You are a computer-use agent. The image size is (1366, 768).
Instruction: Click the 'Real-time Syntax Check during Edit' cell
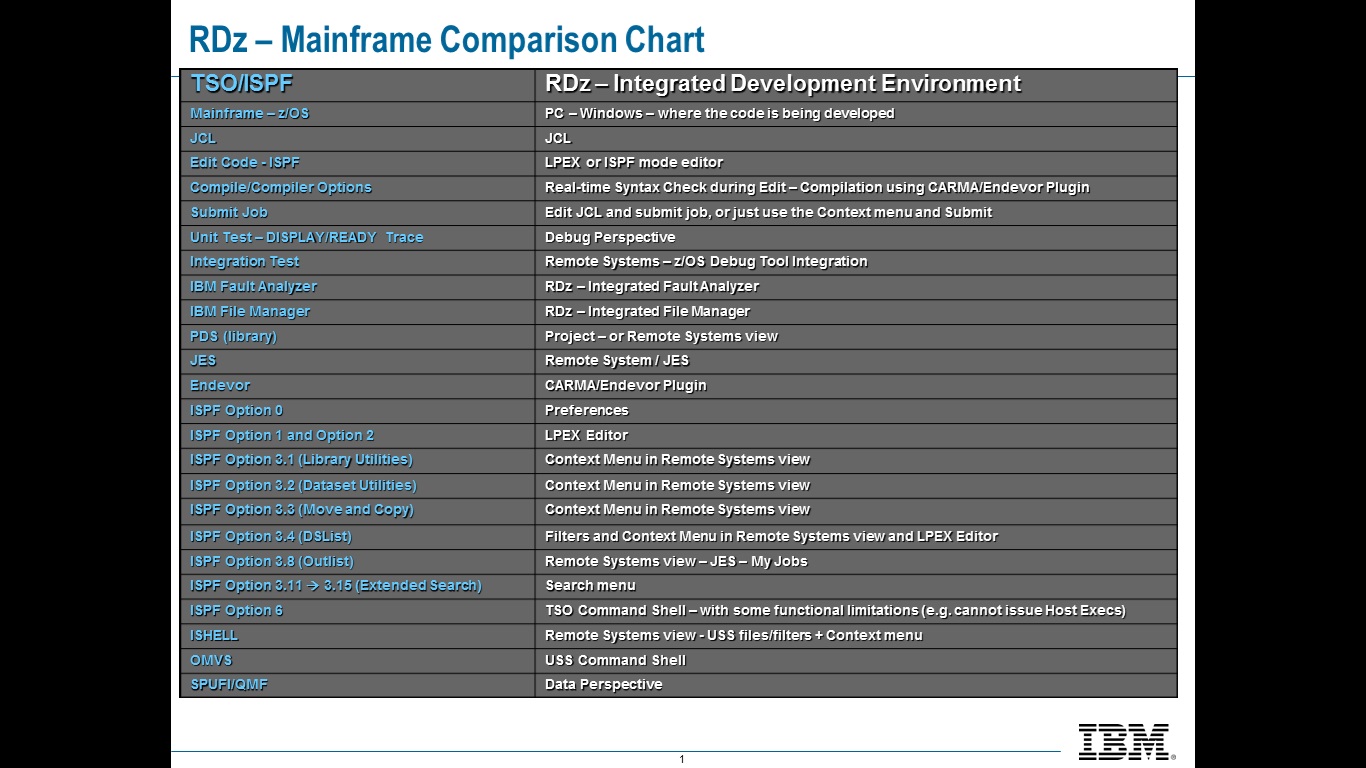tap(856, 187)
